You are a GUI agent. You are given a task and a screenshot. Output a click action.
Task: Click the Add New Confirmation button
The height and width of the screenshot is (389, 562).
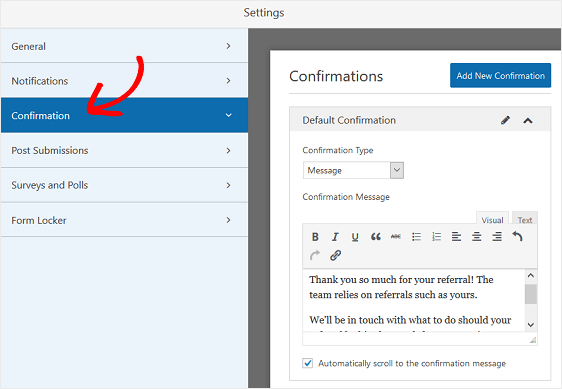click(500, 75)
